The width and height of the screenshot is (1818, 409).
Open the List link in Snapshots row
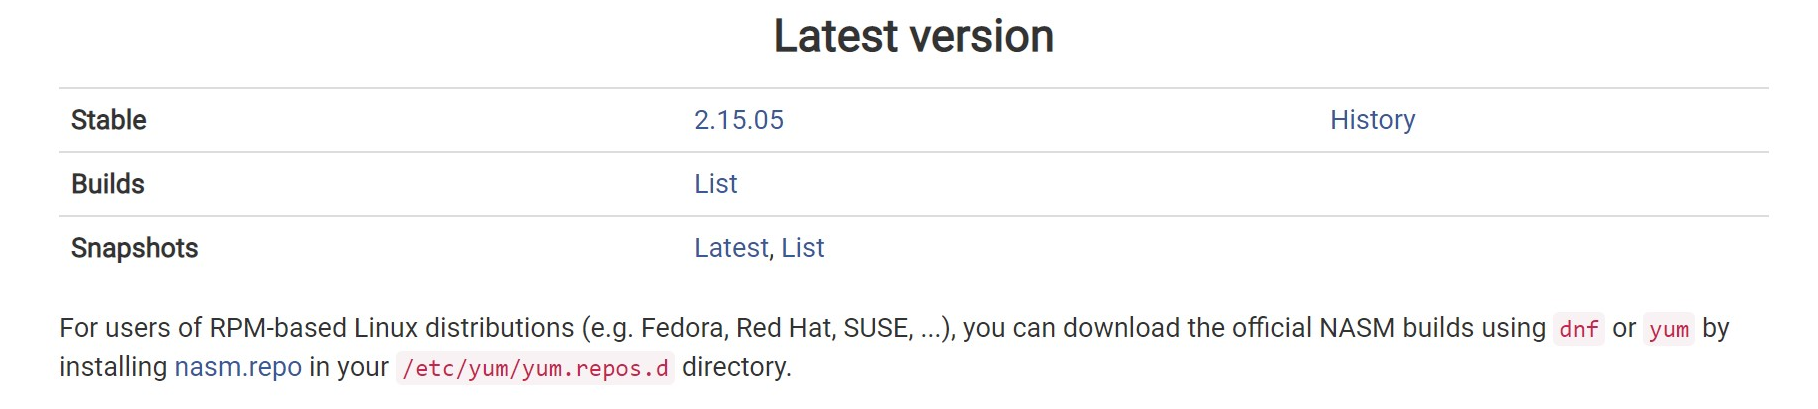(x=803, y=248)
